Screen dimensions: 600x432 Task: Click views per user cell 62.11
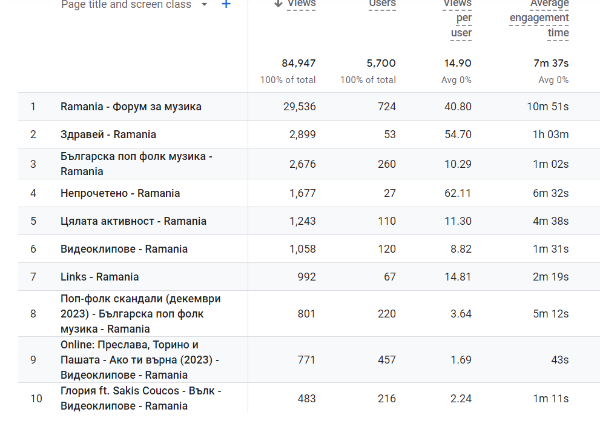458,193
